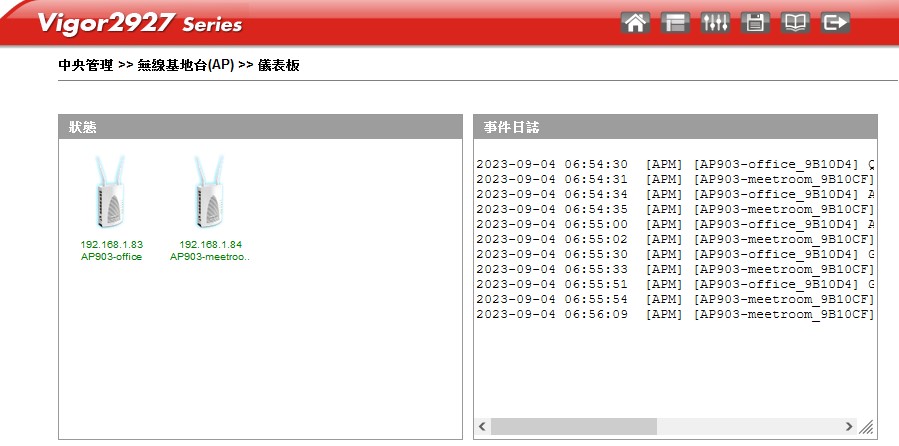Click the logout arrow icon
899x446 pixels.
[x=835, y=23]
